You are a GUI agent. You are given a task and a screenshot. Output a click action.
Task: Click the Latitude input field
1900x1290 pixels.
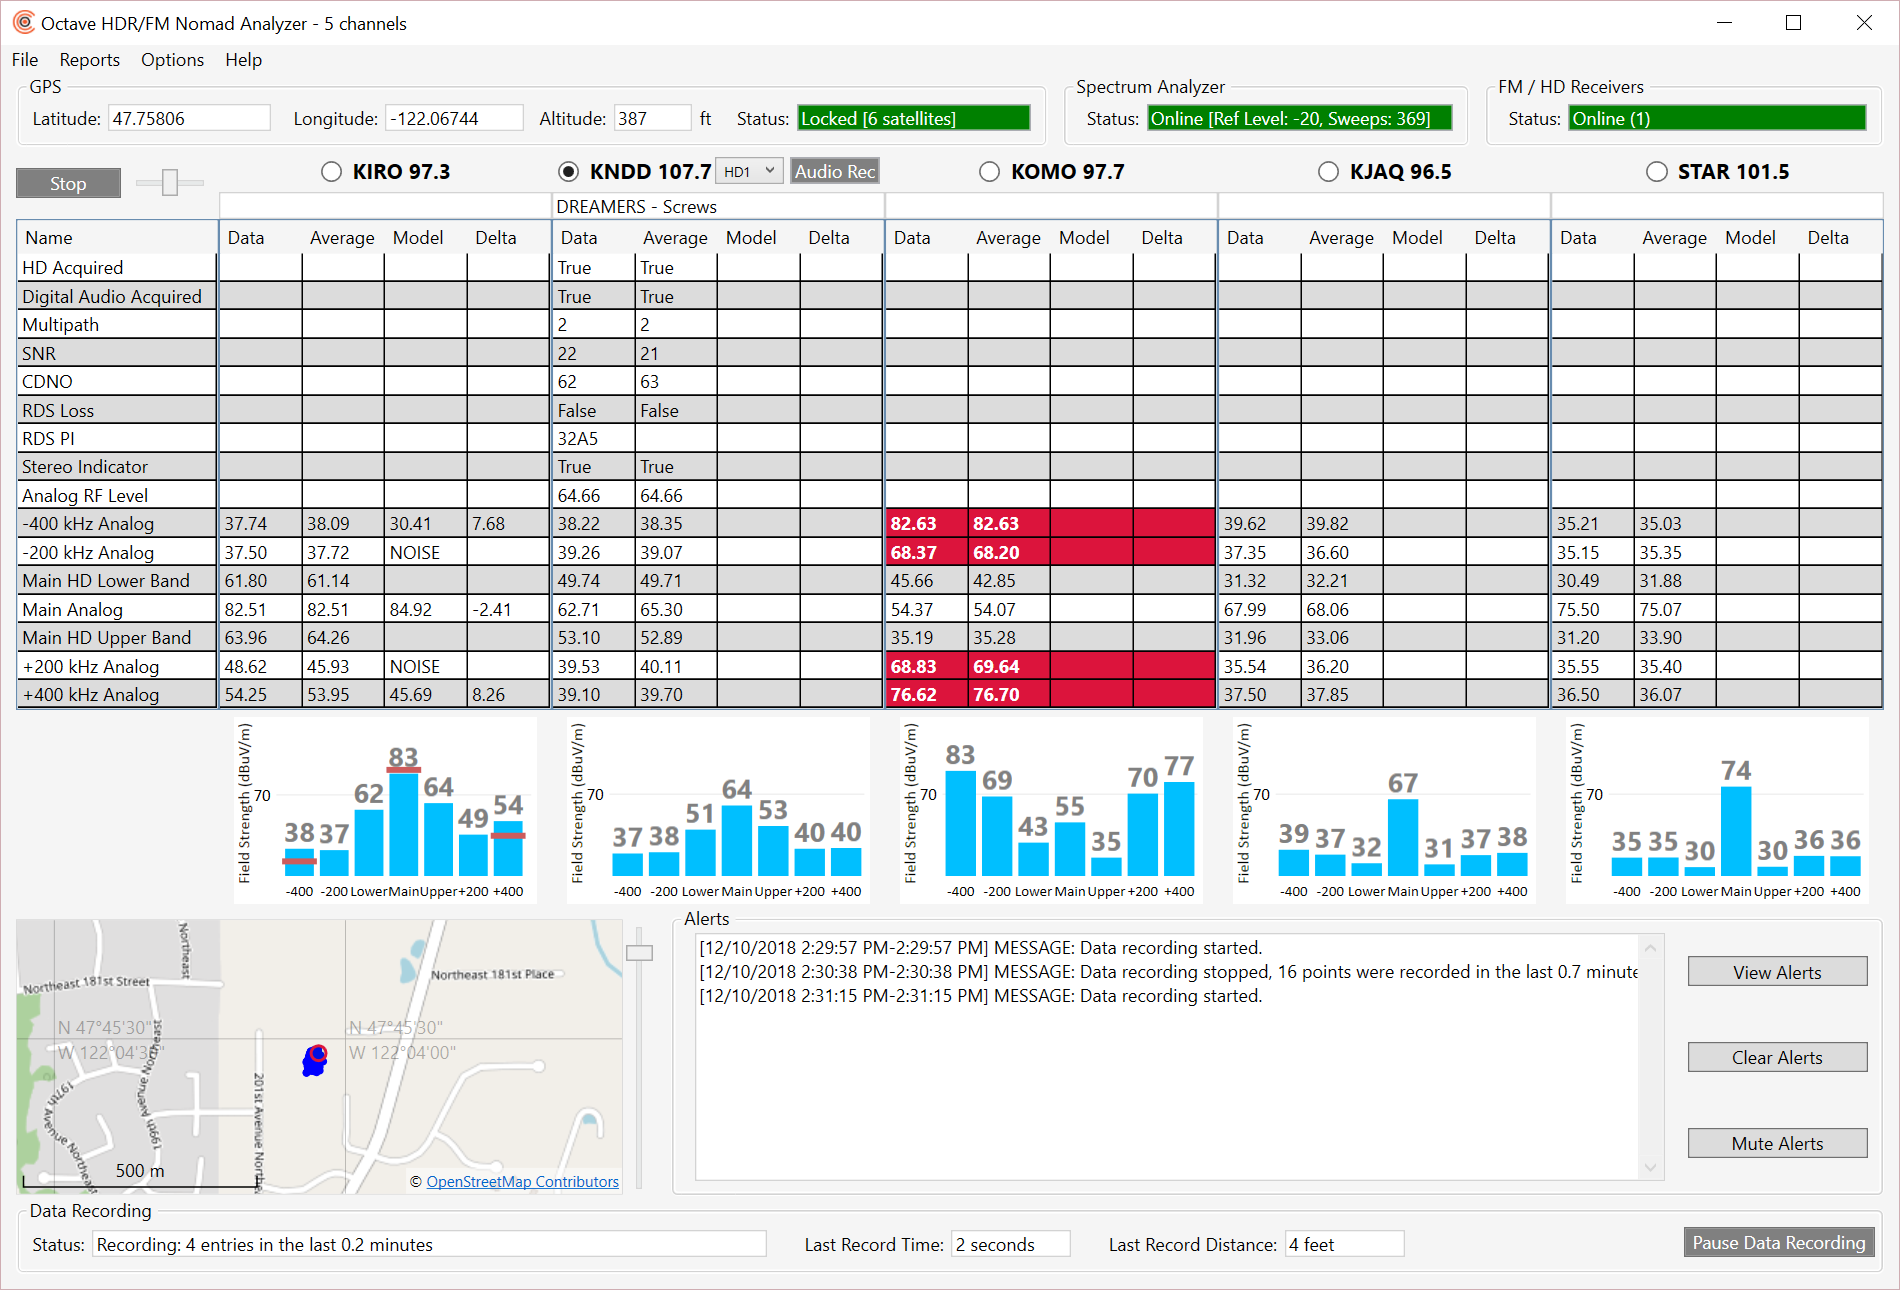[188, 118]
